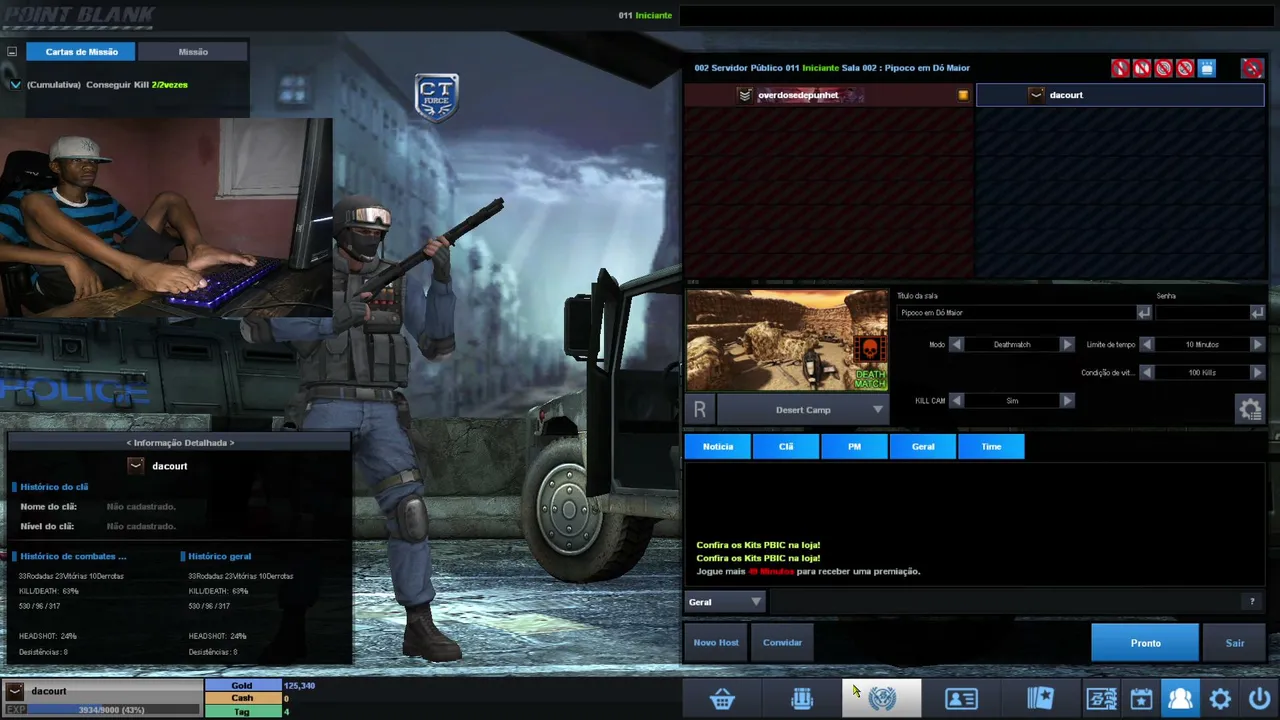The width and height of the screenshot is (1280, 720).
Task: Open the Notícia chat tab
Action: [718, 446]
